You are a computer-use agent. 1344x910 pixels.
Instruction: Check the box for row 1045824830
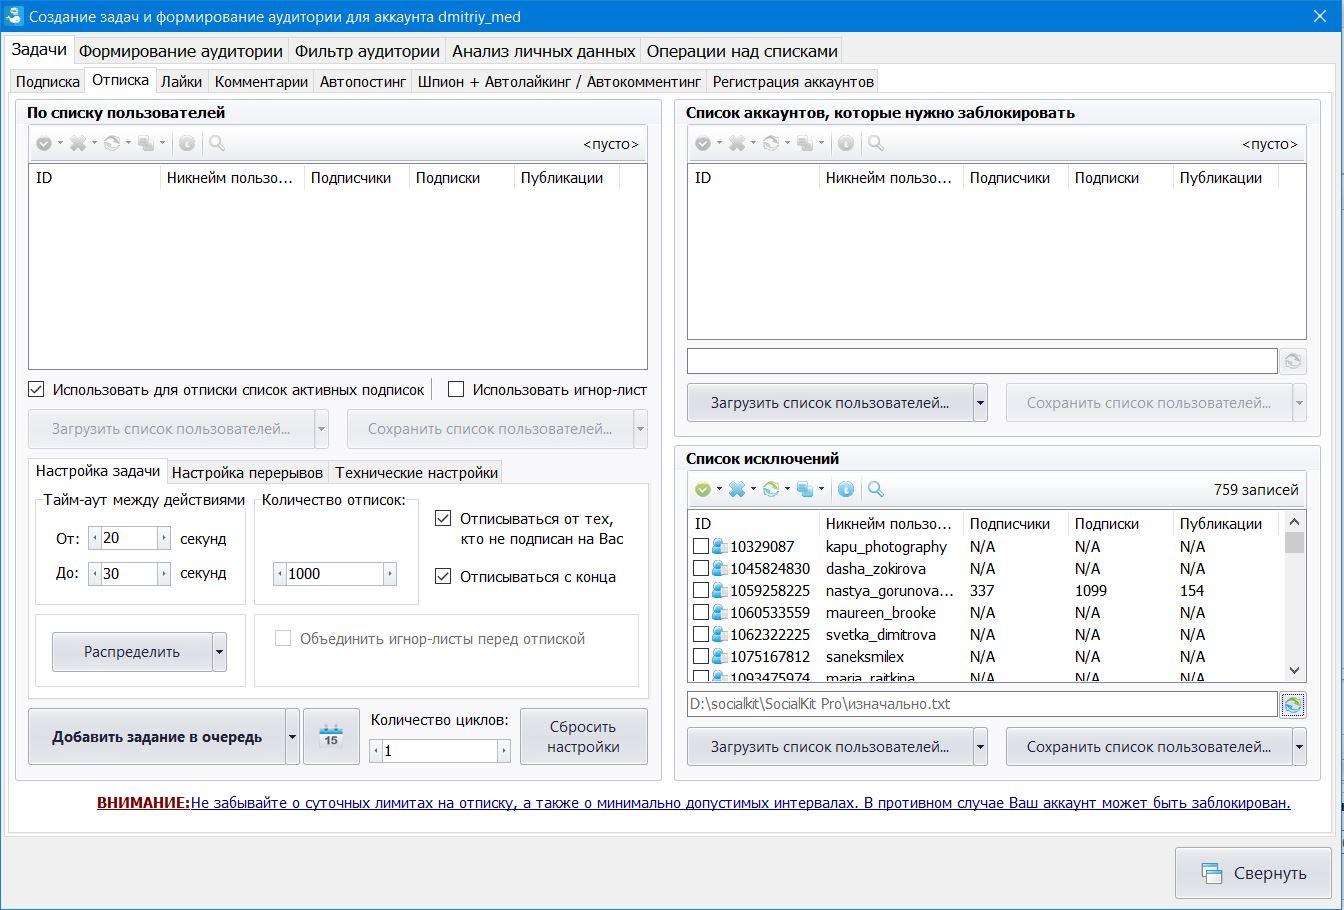[x=701, y=569]
